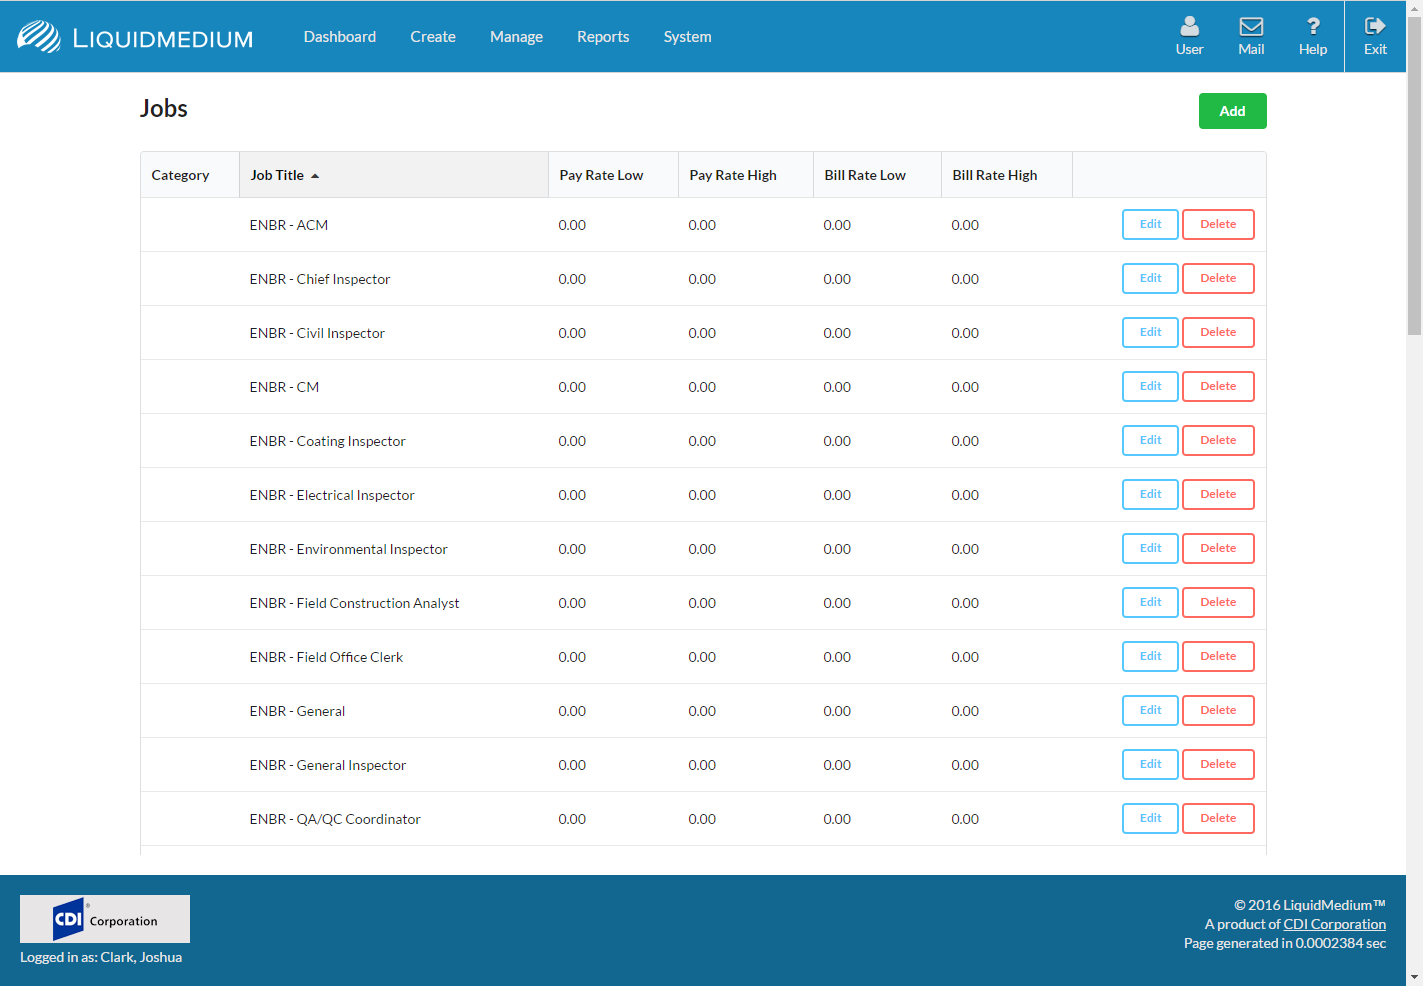Sort by Pay Rate Low column header

click(x=601, y=175)
